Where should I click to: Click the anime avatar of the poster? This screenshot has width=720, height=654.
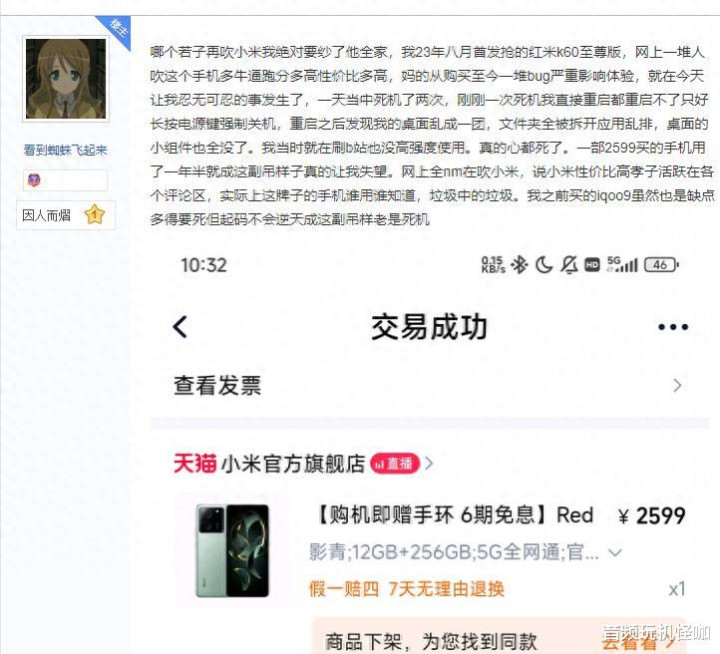pos(66,79)
